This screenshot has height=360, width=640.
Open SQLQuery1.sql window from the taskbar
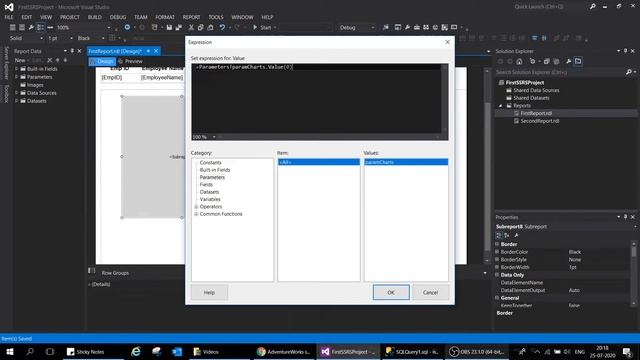click(411, 351)
